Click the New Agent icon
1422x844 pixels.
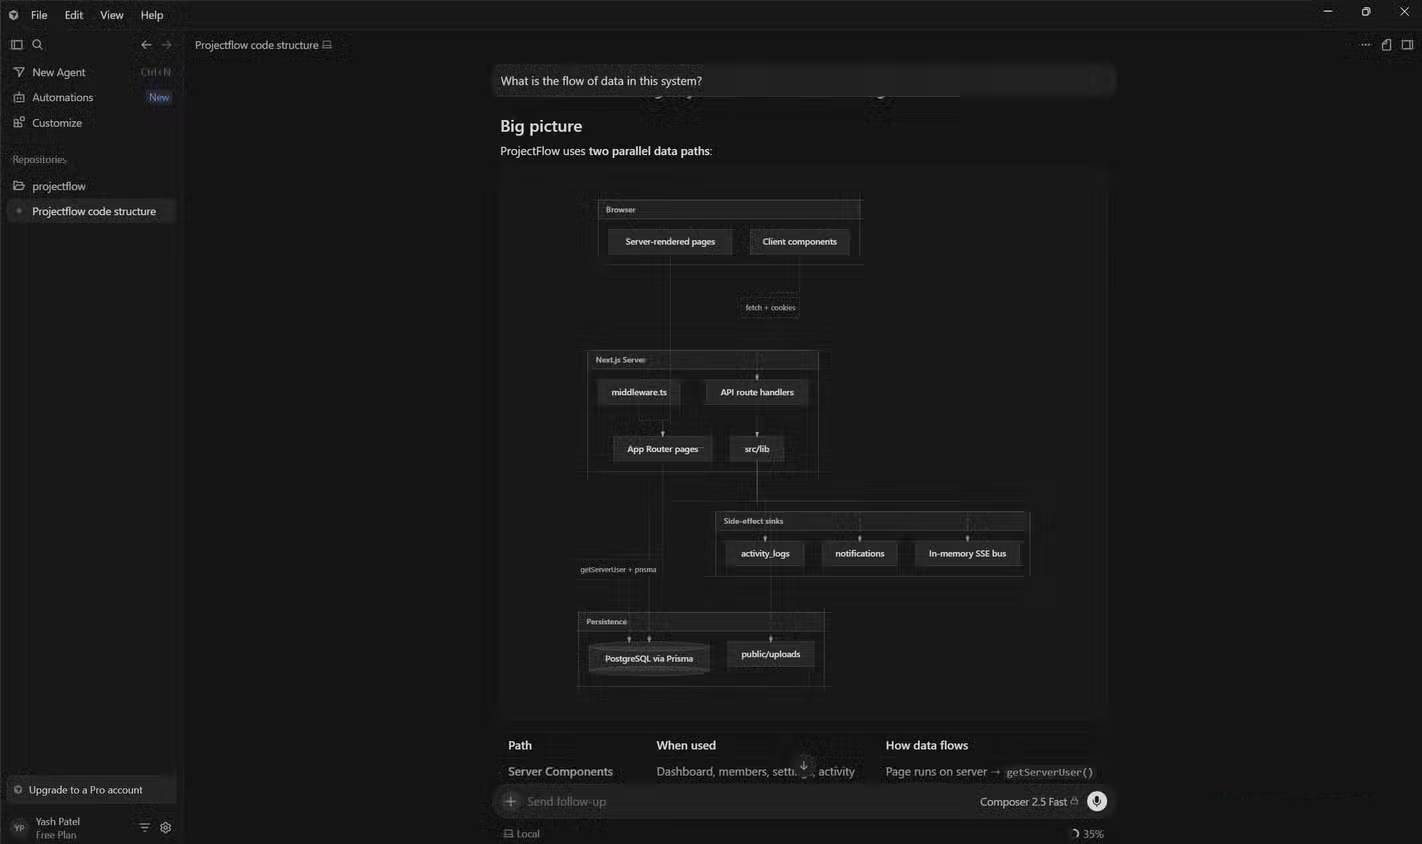(x=19, y=72)
